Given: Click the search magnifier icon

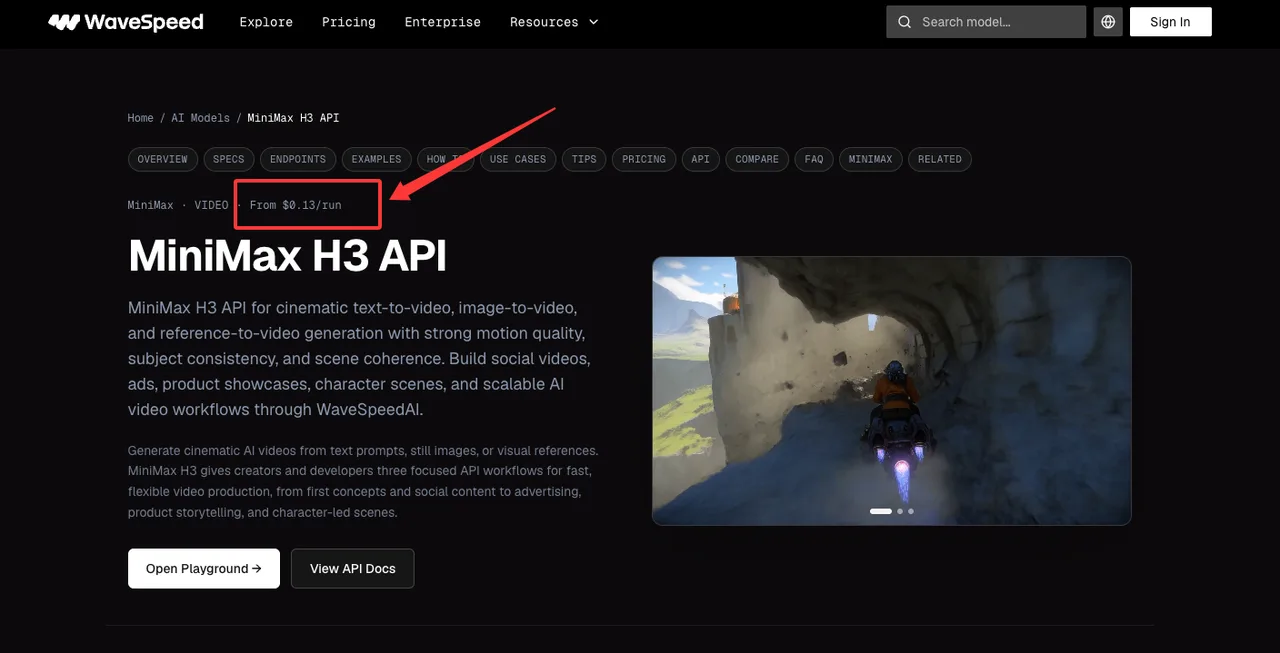Looking at the screenshot, I should (x=904, y=22).
